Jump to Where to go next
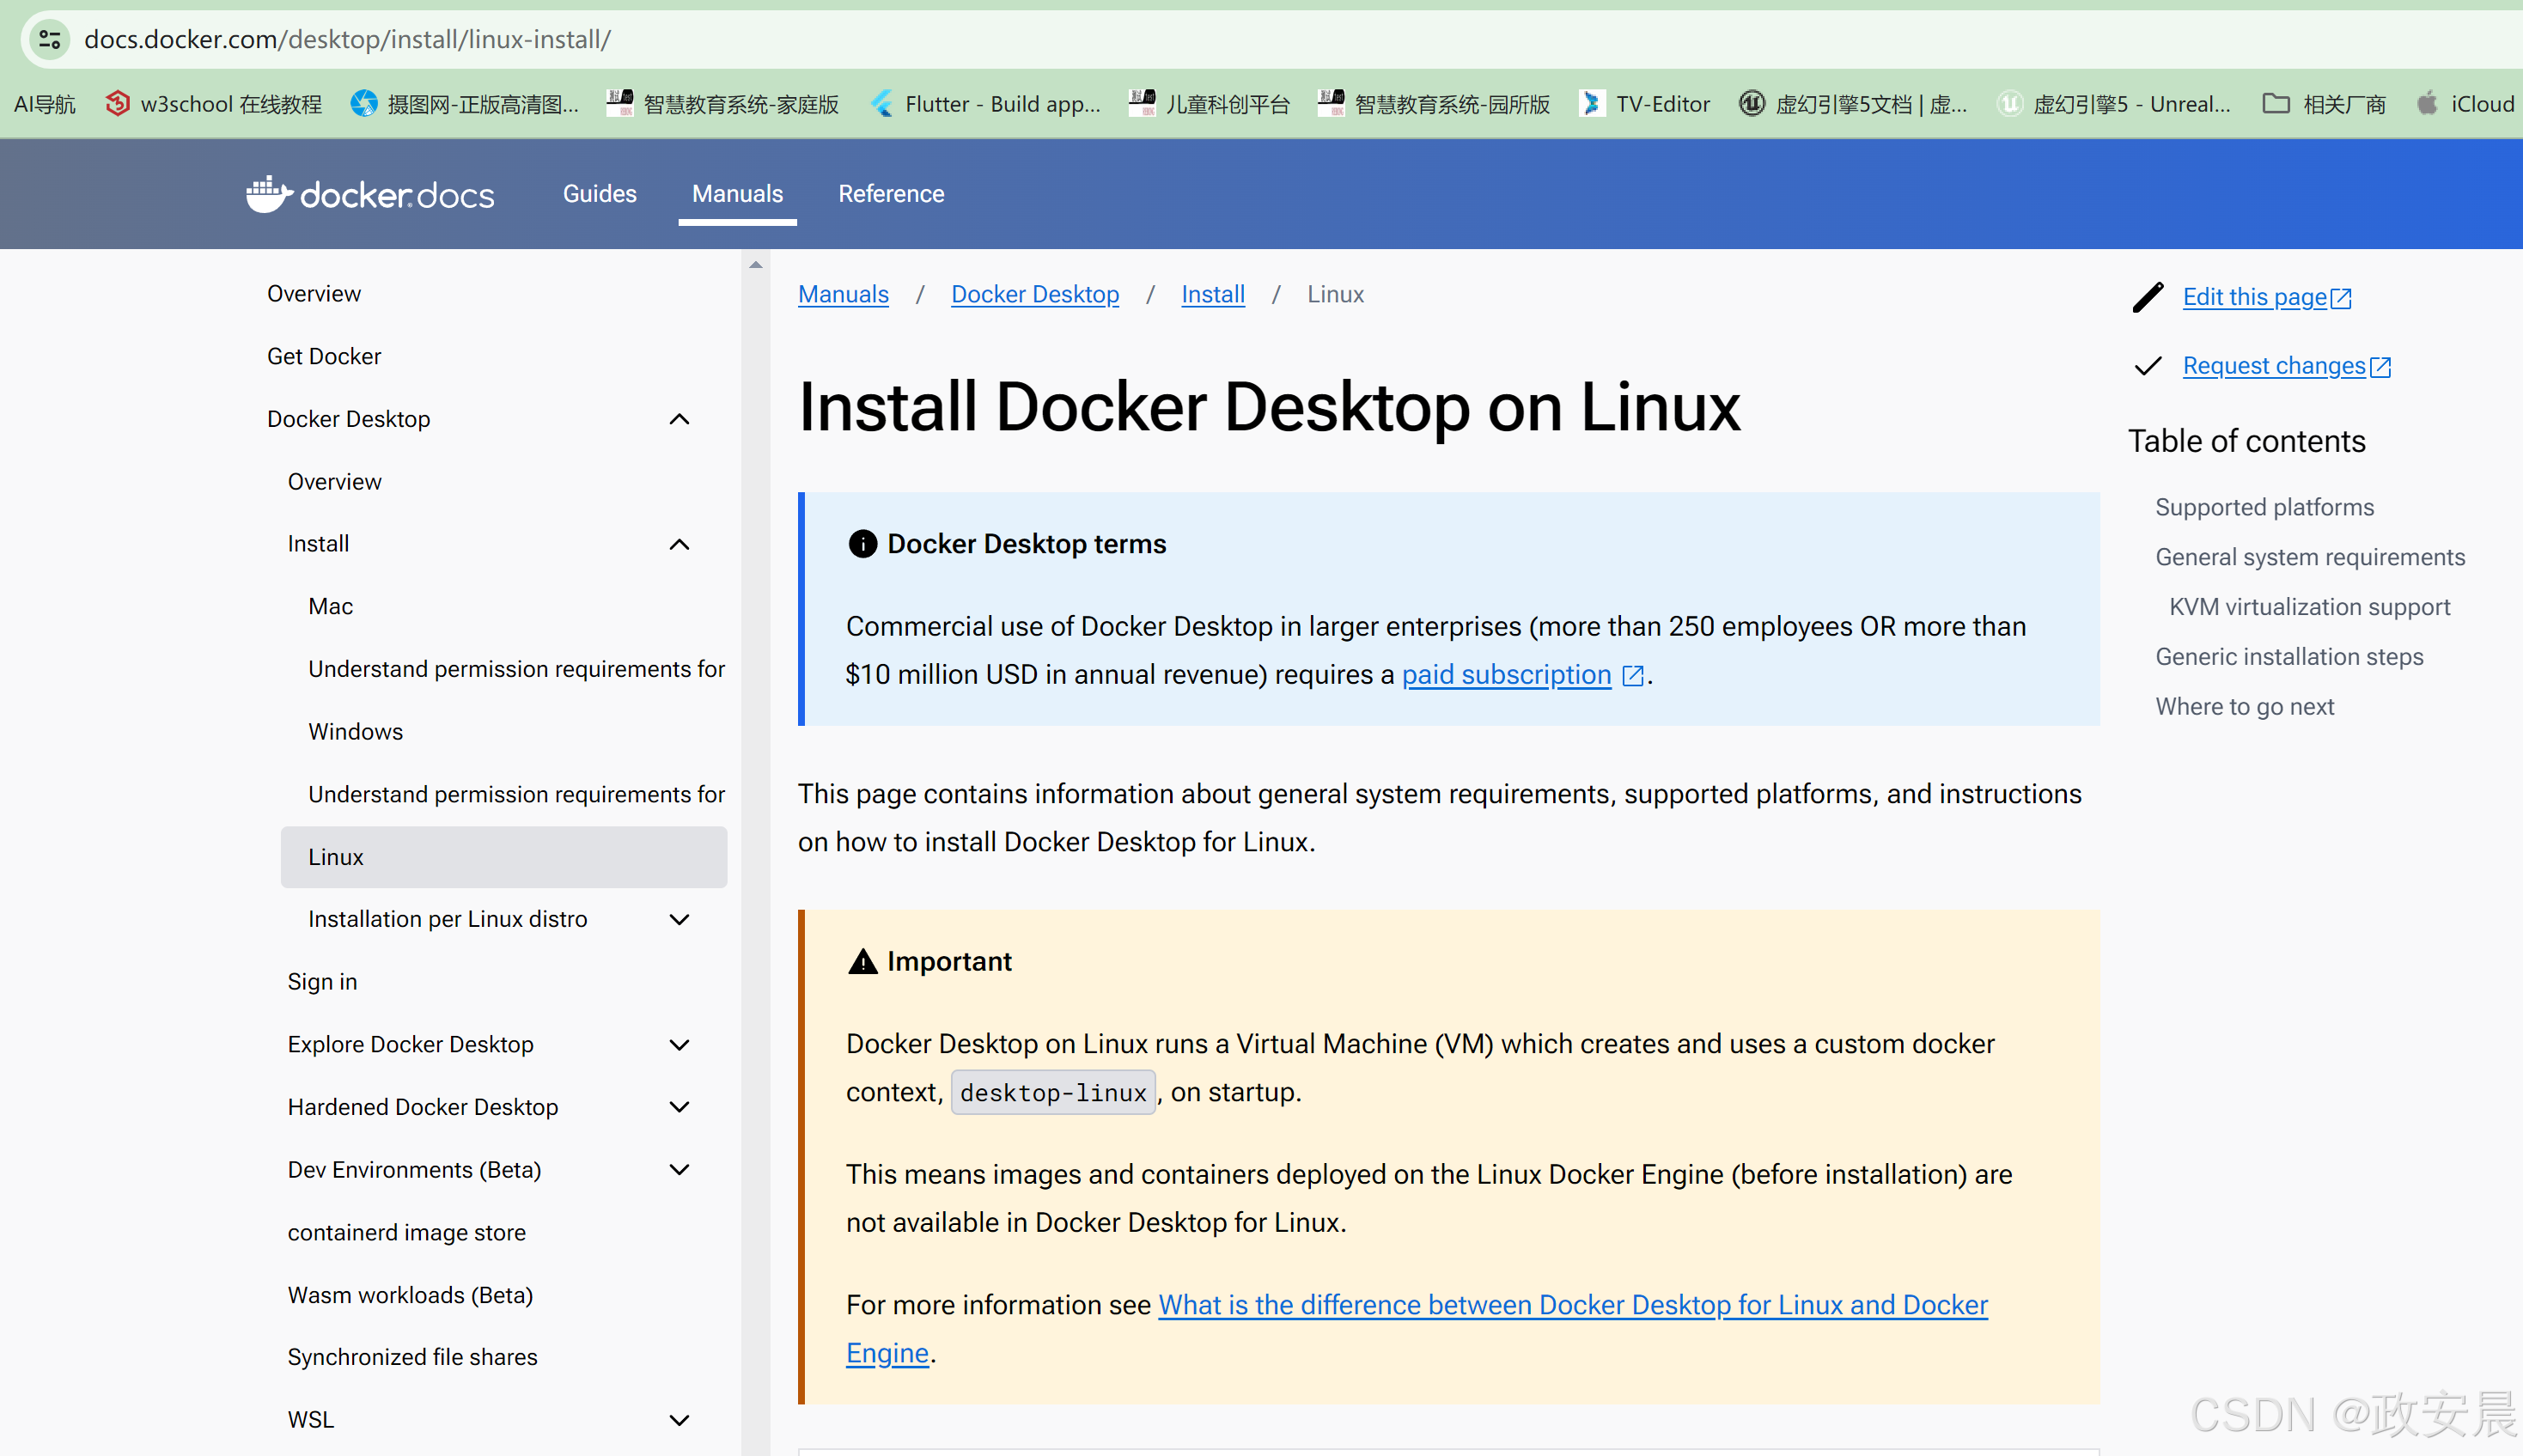Image resolution: width=2523 pixels, height=1456 pixels. 2244,707
